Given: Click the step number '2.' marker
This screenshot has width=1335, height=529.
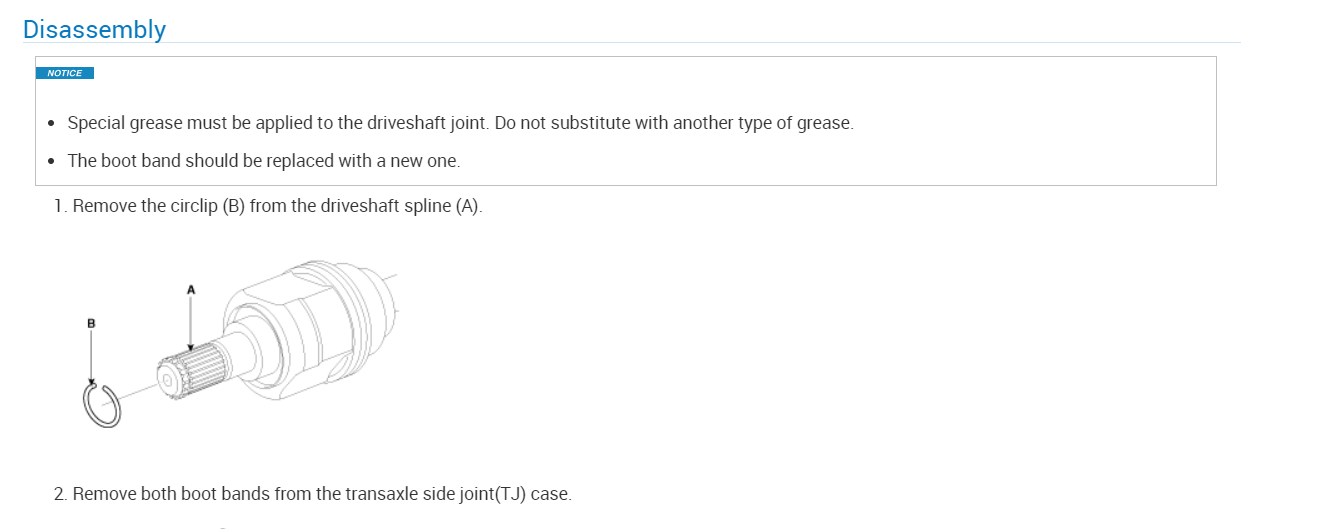Looking at the screenshot, I should [x=61, y=494].
